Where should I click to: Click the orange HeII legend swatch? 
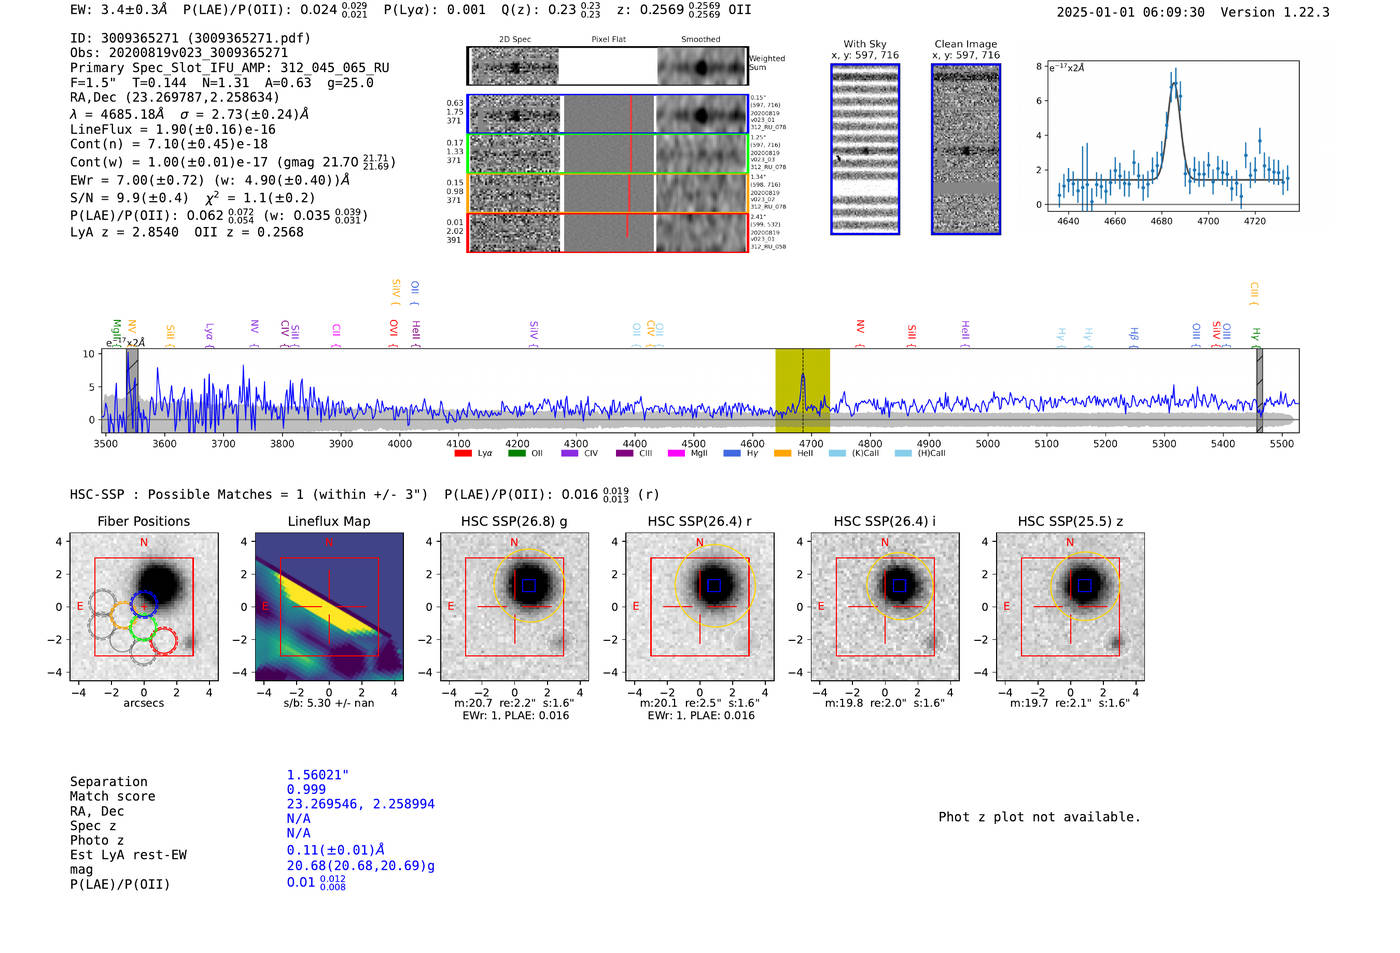click(x=782, y=454)
